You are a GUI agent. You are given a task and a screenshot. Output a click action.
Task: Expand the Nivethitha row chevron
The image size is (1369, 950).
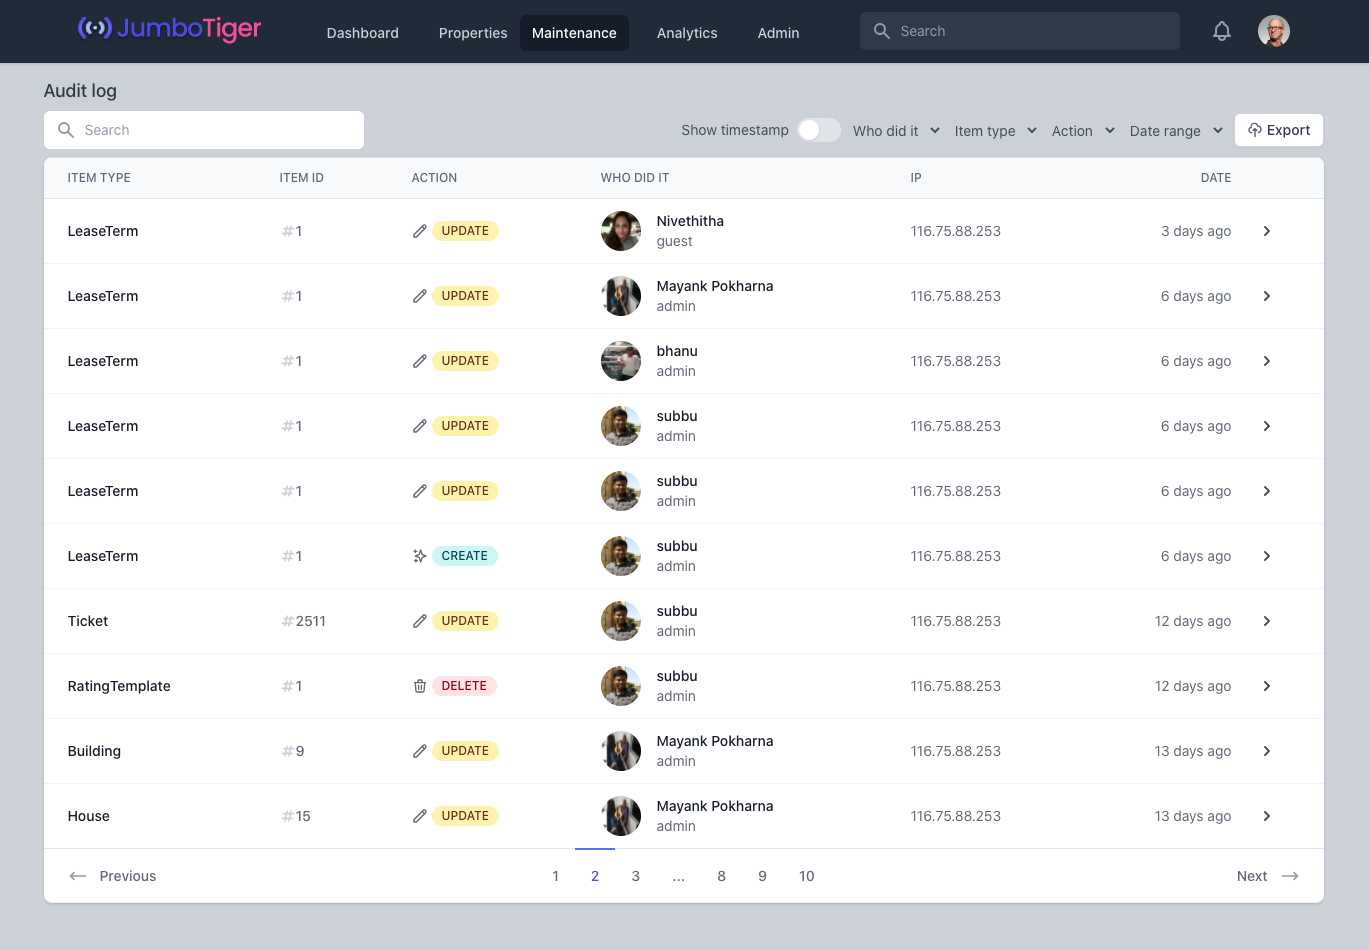(x=1267, y=231)
